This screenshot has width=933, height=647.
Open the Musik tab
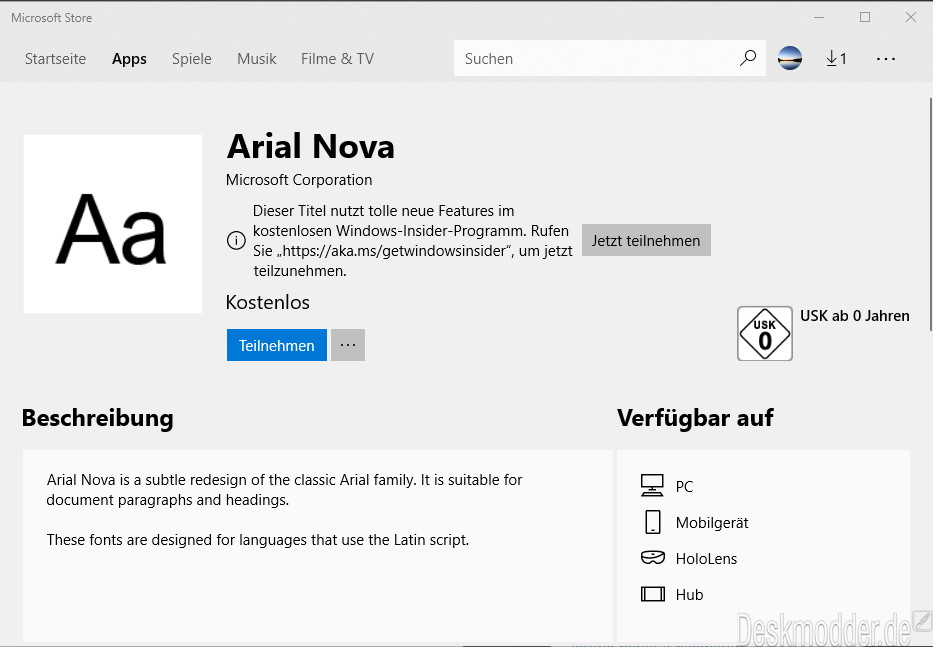coord(256,59)
